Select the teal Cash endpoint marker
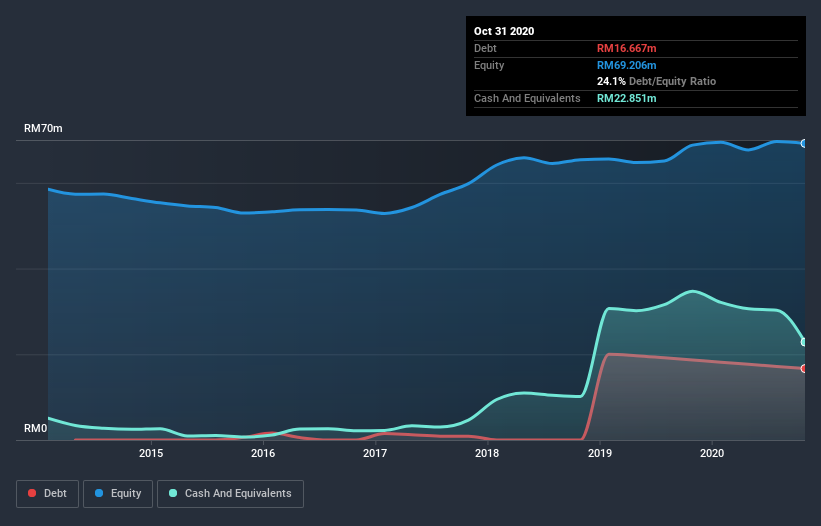 pyautogui.click(x=804, y=342)
